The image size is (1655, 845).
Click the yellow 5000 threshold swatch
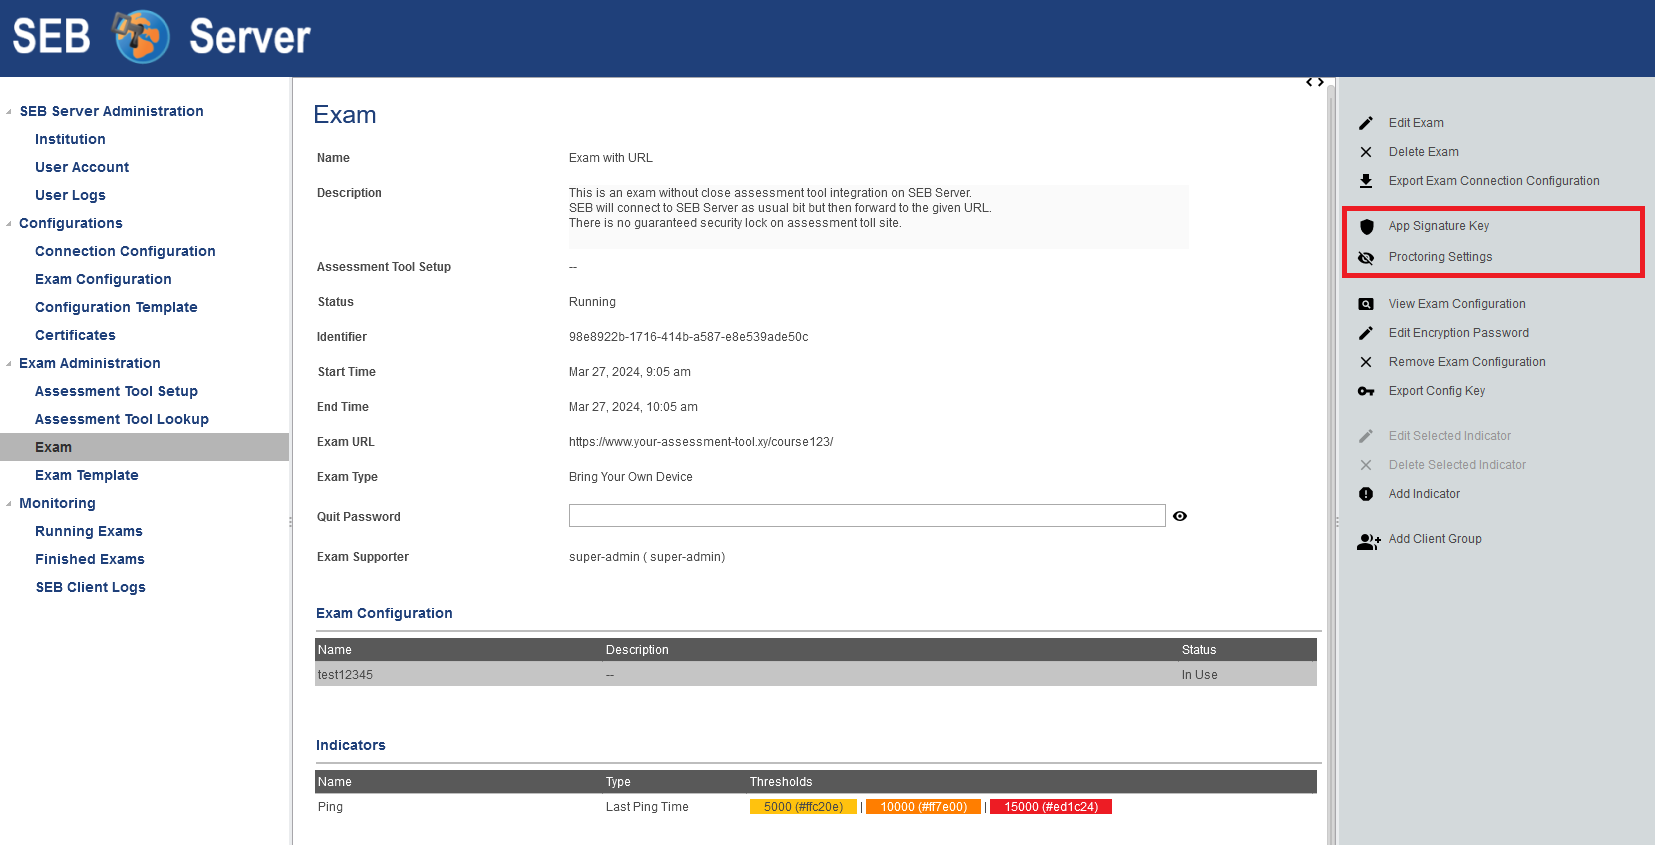(x=803, y=807)
